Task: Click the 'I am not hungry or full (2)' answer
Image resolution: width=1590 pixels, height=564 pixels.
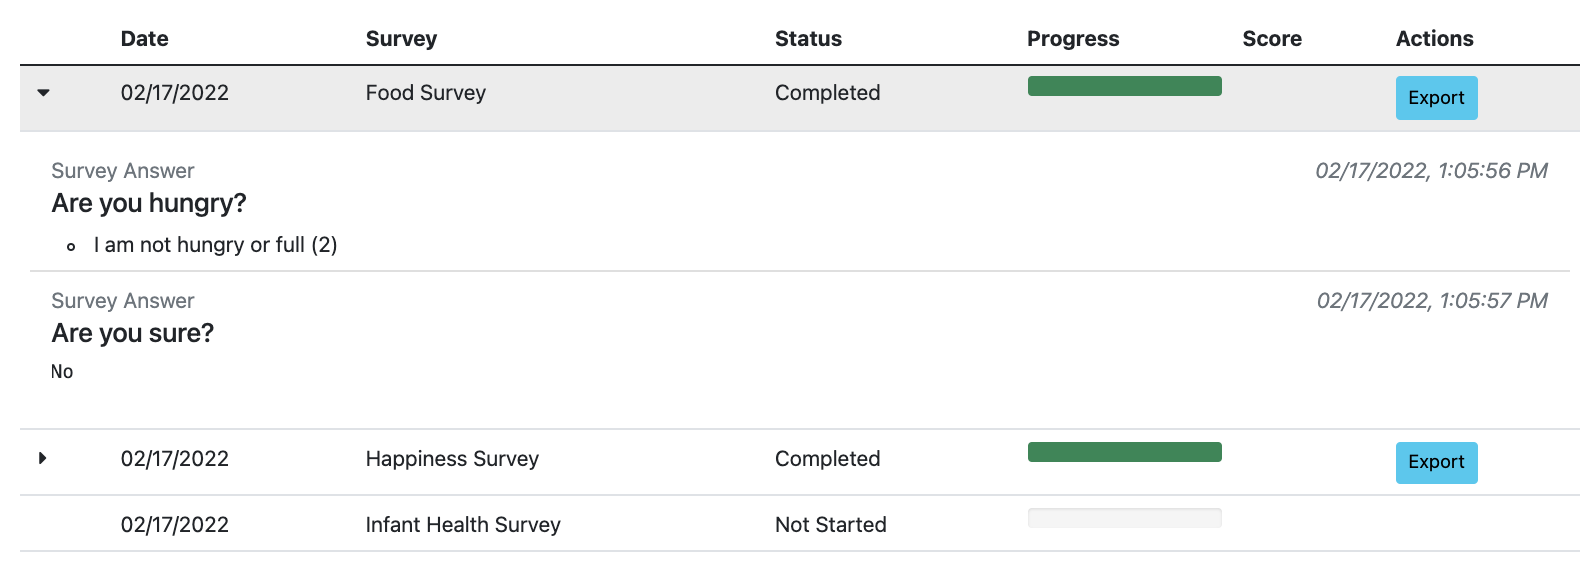Action: click(215, 245)
